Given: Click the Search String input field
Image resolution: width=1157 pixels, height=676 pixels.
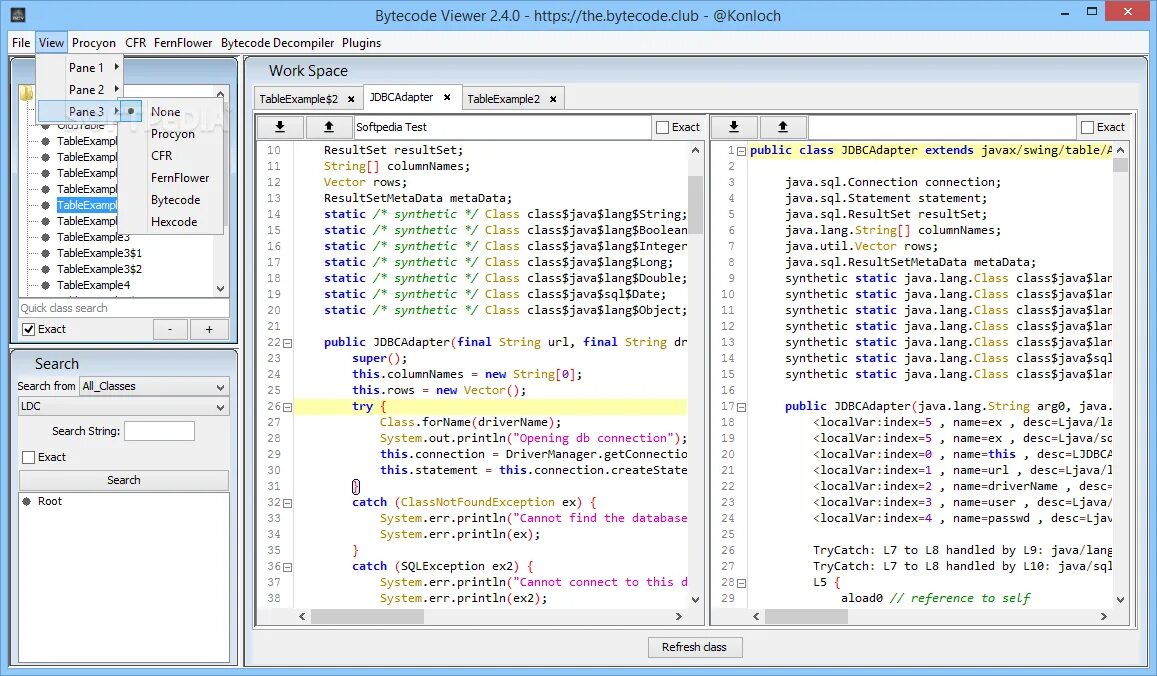Looking at the screenshot, I should tap(159, 431).
